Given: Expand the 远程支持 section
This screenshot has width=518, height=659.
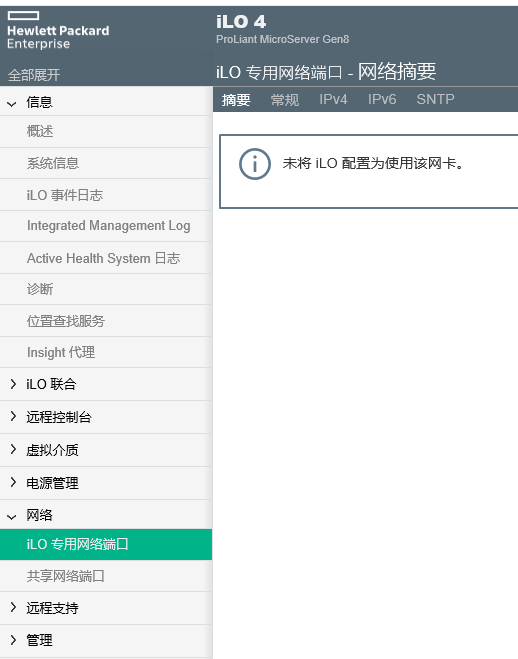Looking at the screenshot, I should point(13,607).
